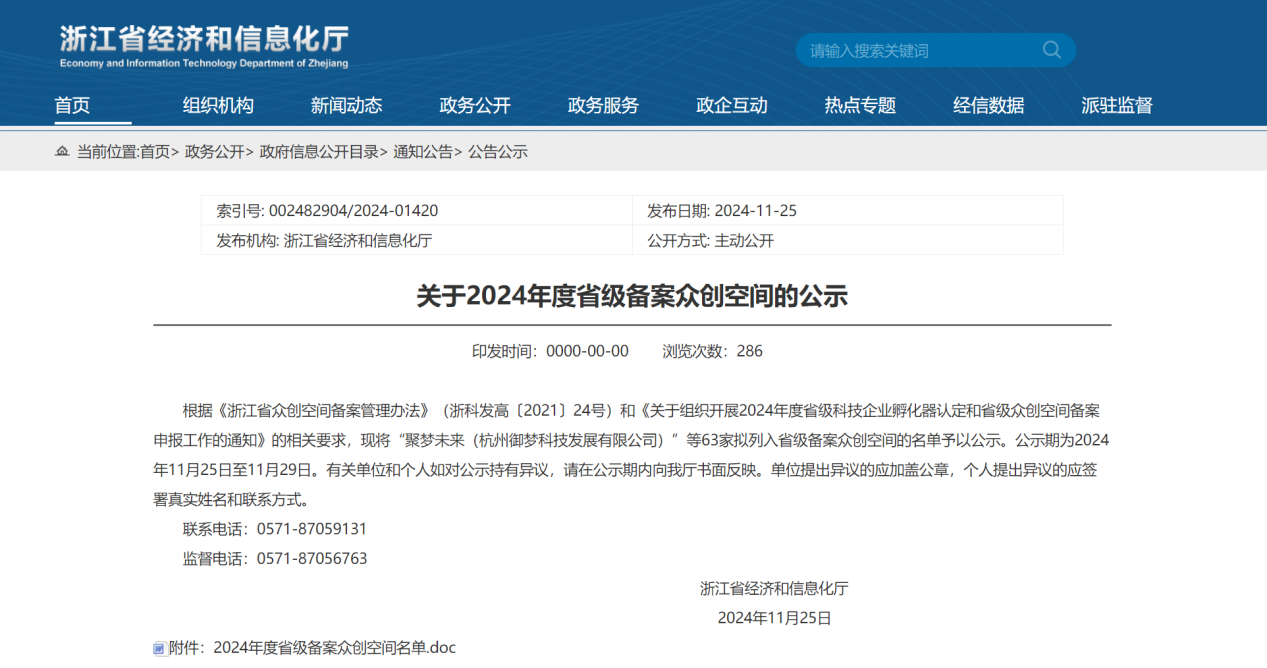The height and width of the screenshot is (668, 1267).
Task: Click the signed date 2024年11月25日
Action: pyautogui.click(x=774, y=618)
